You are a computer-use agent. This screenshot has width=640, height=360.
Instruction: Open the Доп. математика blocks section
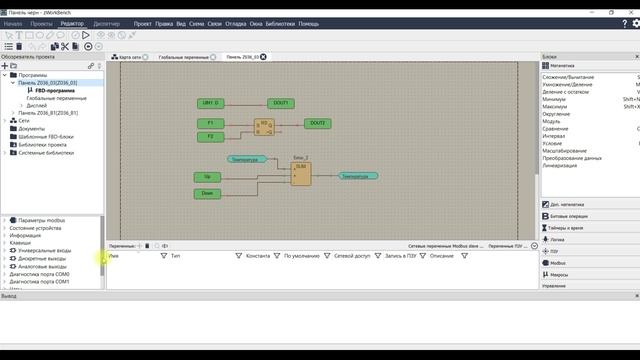click(590, 204)
